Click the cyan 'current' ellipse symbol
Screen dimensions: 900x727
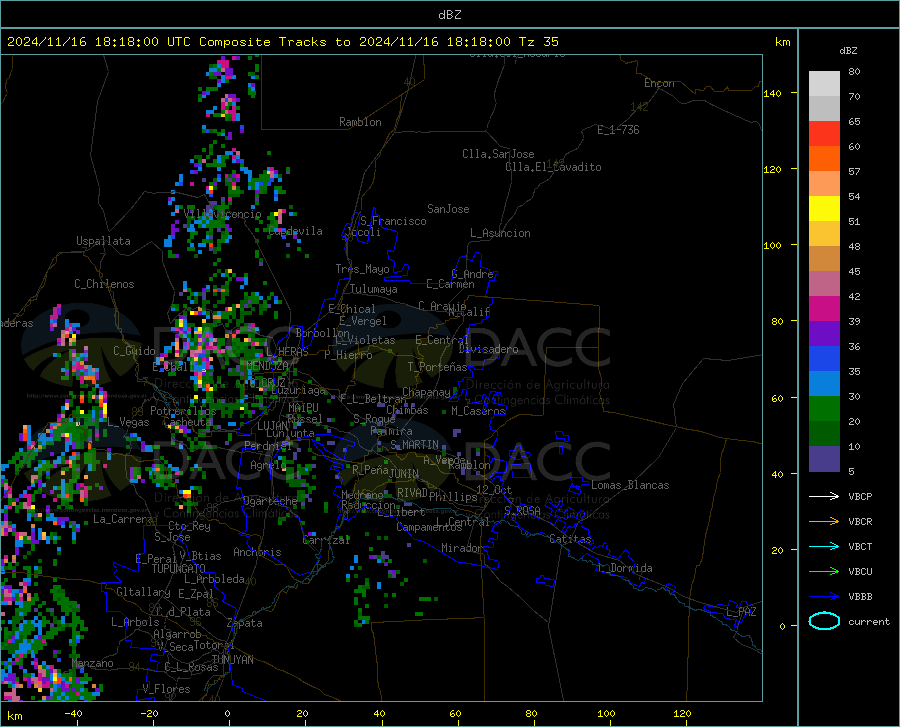coord(824,621)
